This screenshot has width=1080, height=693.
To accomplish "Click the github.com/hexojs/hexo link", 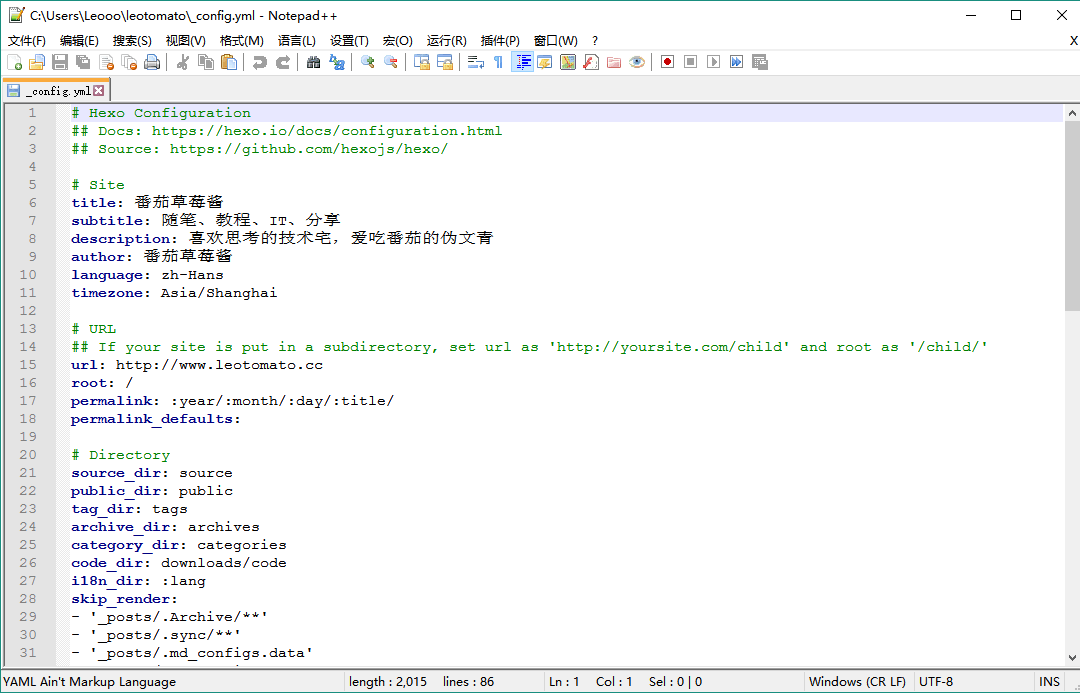I will pyautogui.click(x=308, y=149).
